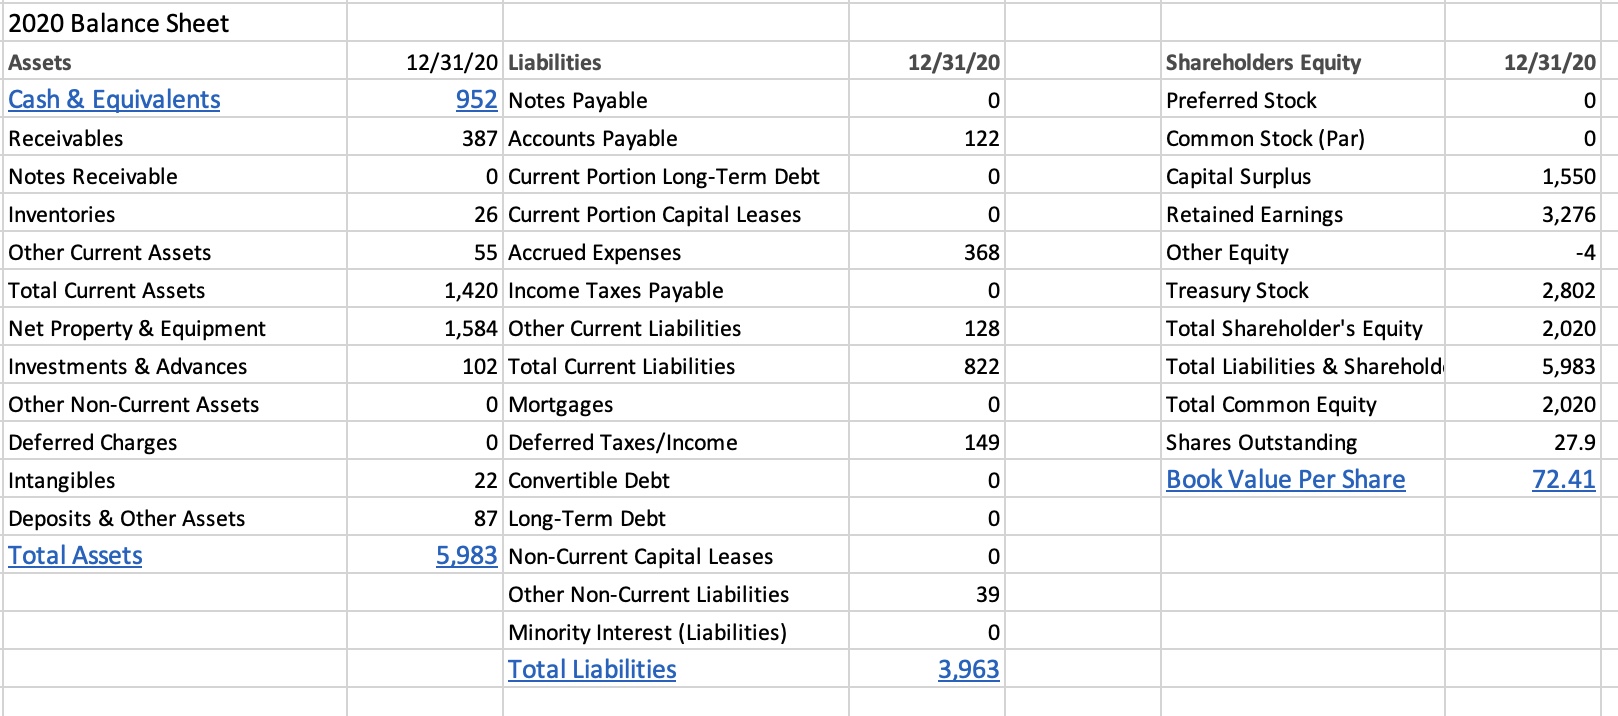Open the Total Assets link
Screen dimensions: 1618x716
click(75, 556)
